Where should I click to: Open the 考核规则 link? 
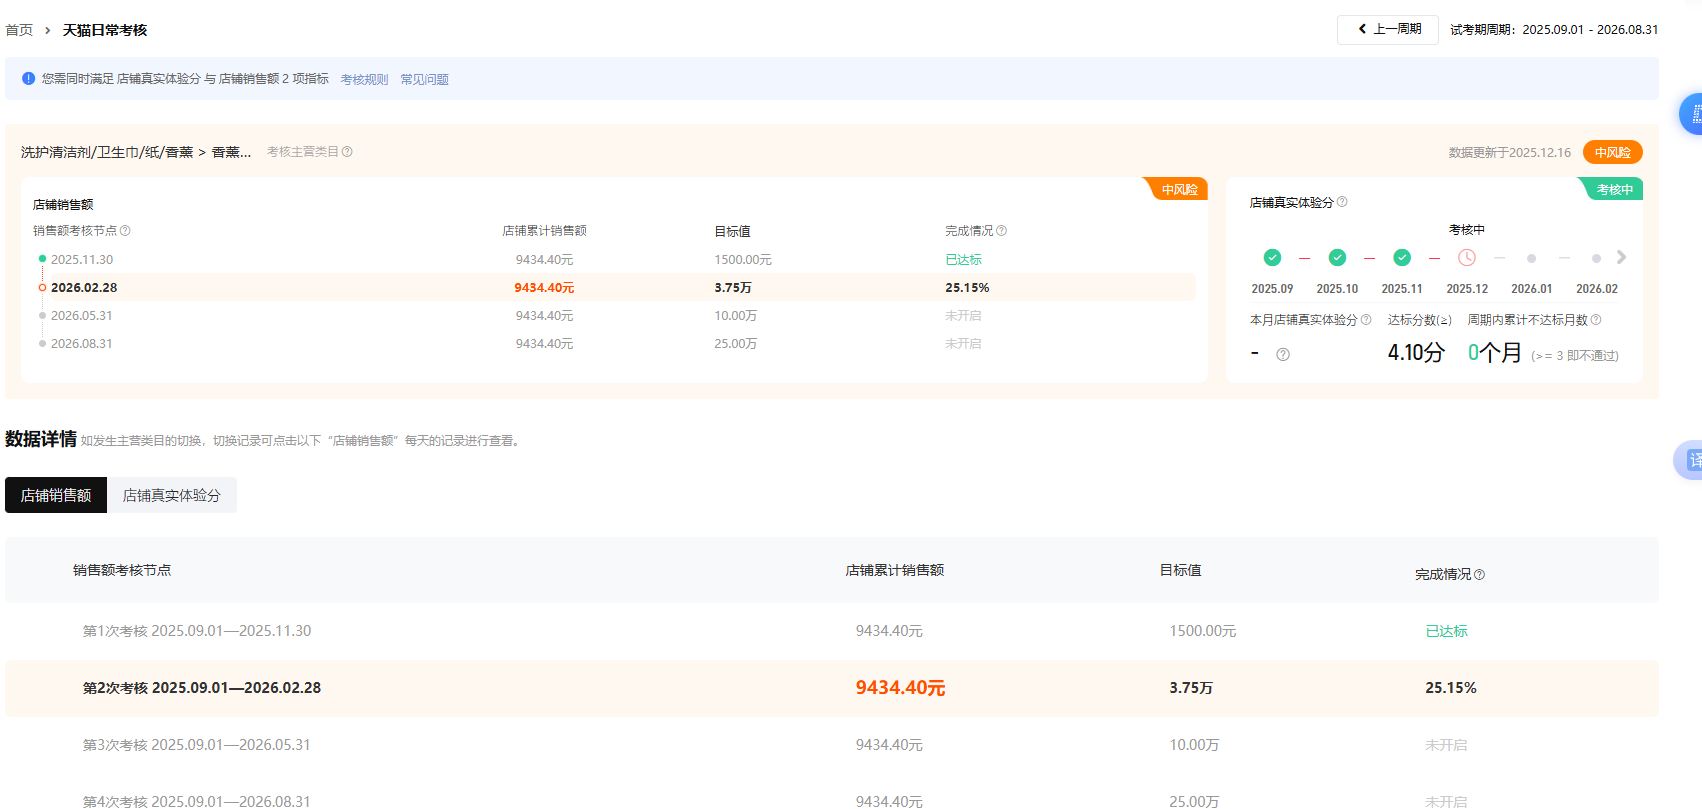[x=364, y=80]
